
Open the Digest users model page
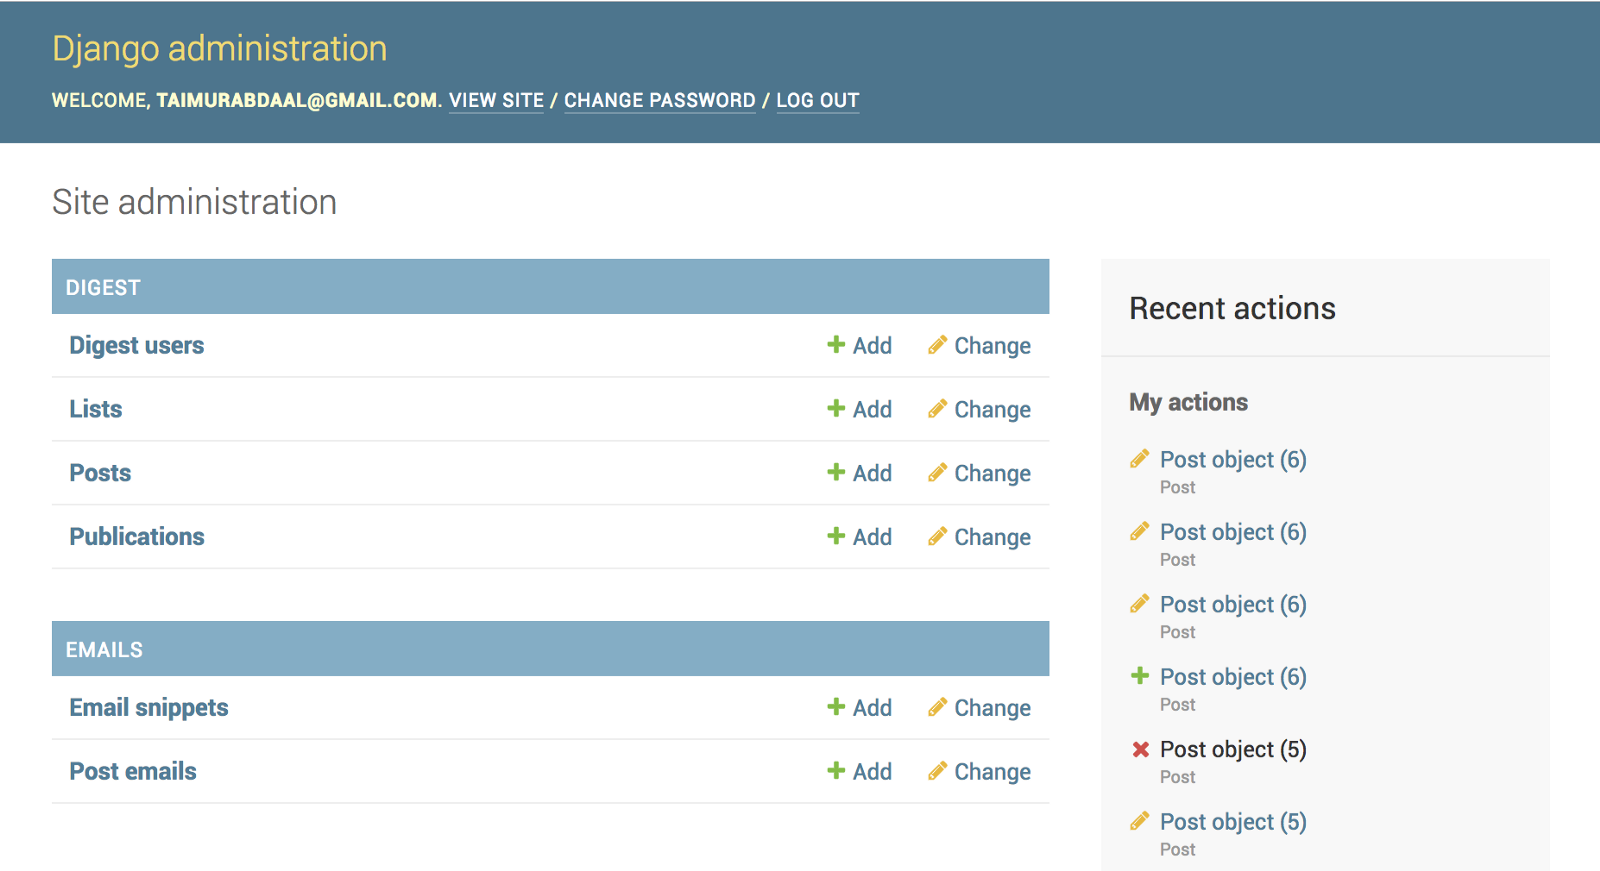[136, 345]
